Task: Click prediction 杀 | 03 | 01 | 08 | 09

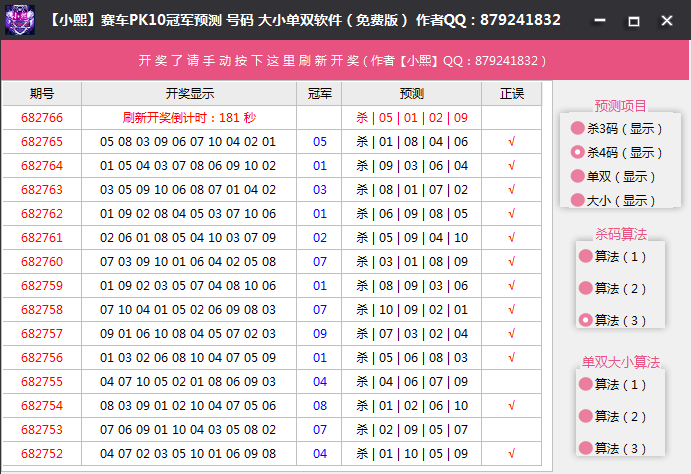Action: pyautogui.click(x=412, y=262)
